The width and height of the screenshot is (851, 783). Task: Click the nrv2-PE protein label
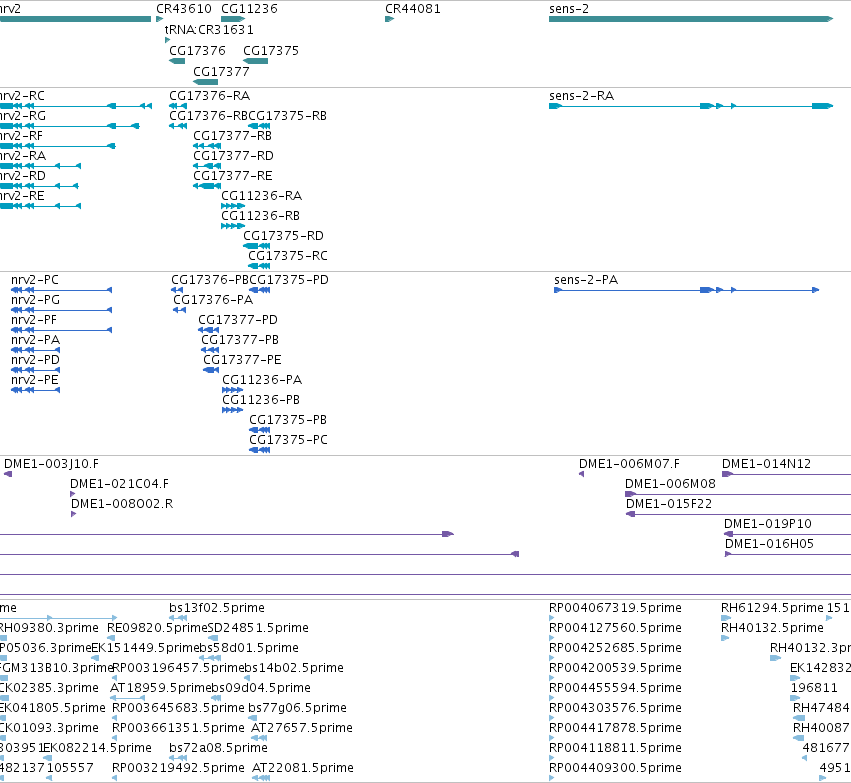[x=35, y=380]
